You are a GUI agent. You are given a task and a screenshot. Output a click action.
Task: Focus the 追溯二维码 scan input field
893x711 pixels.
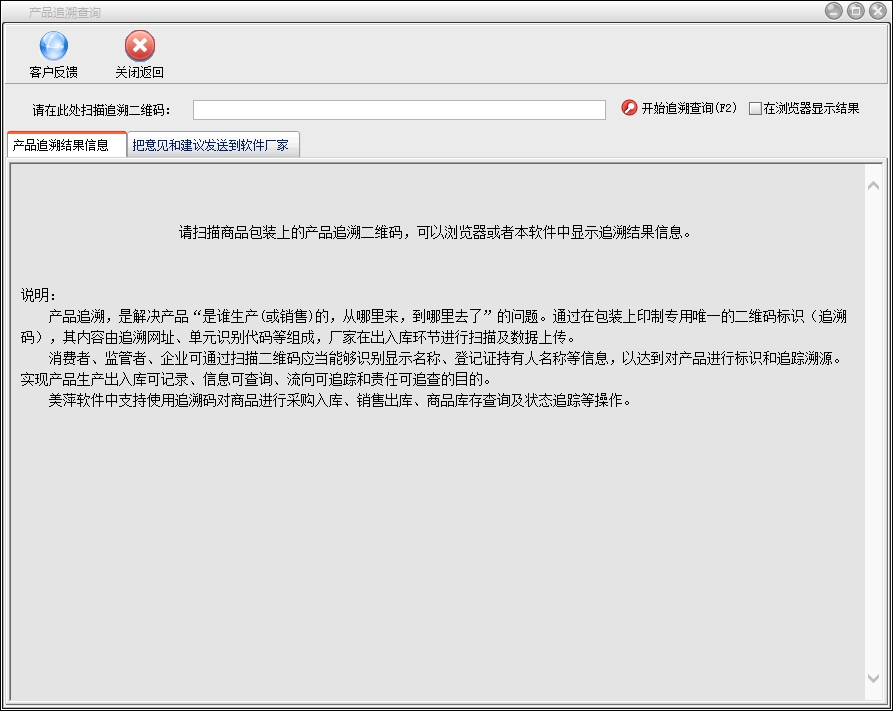pos(399,110)
